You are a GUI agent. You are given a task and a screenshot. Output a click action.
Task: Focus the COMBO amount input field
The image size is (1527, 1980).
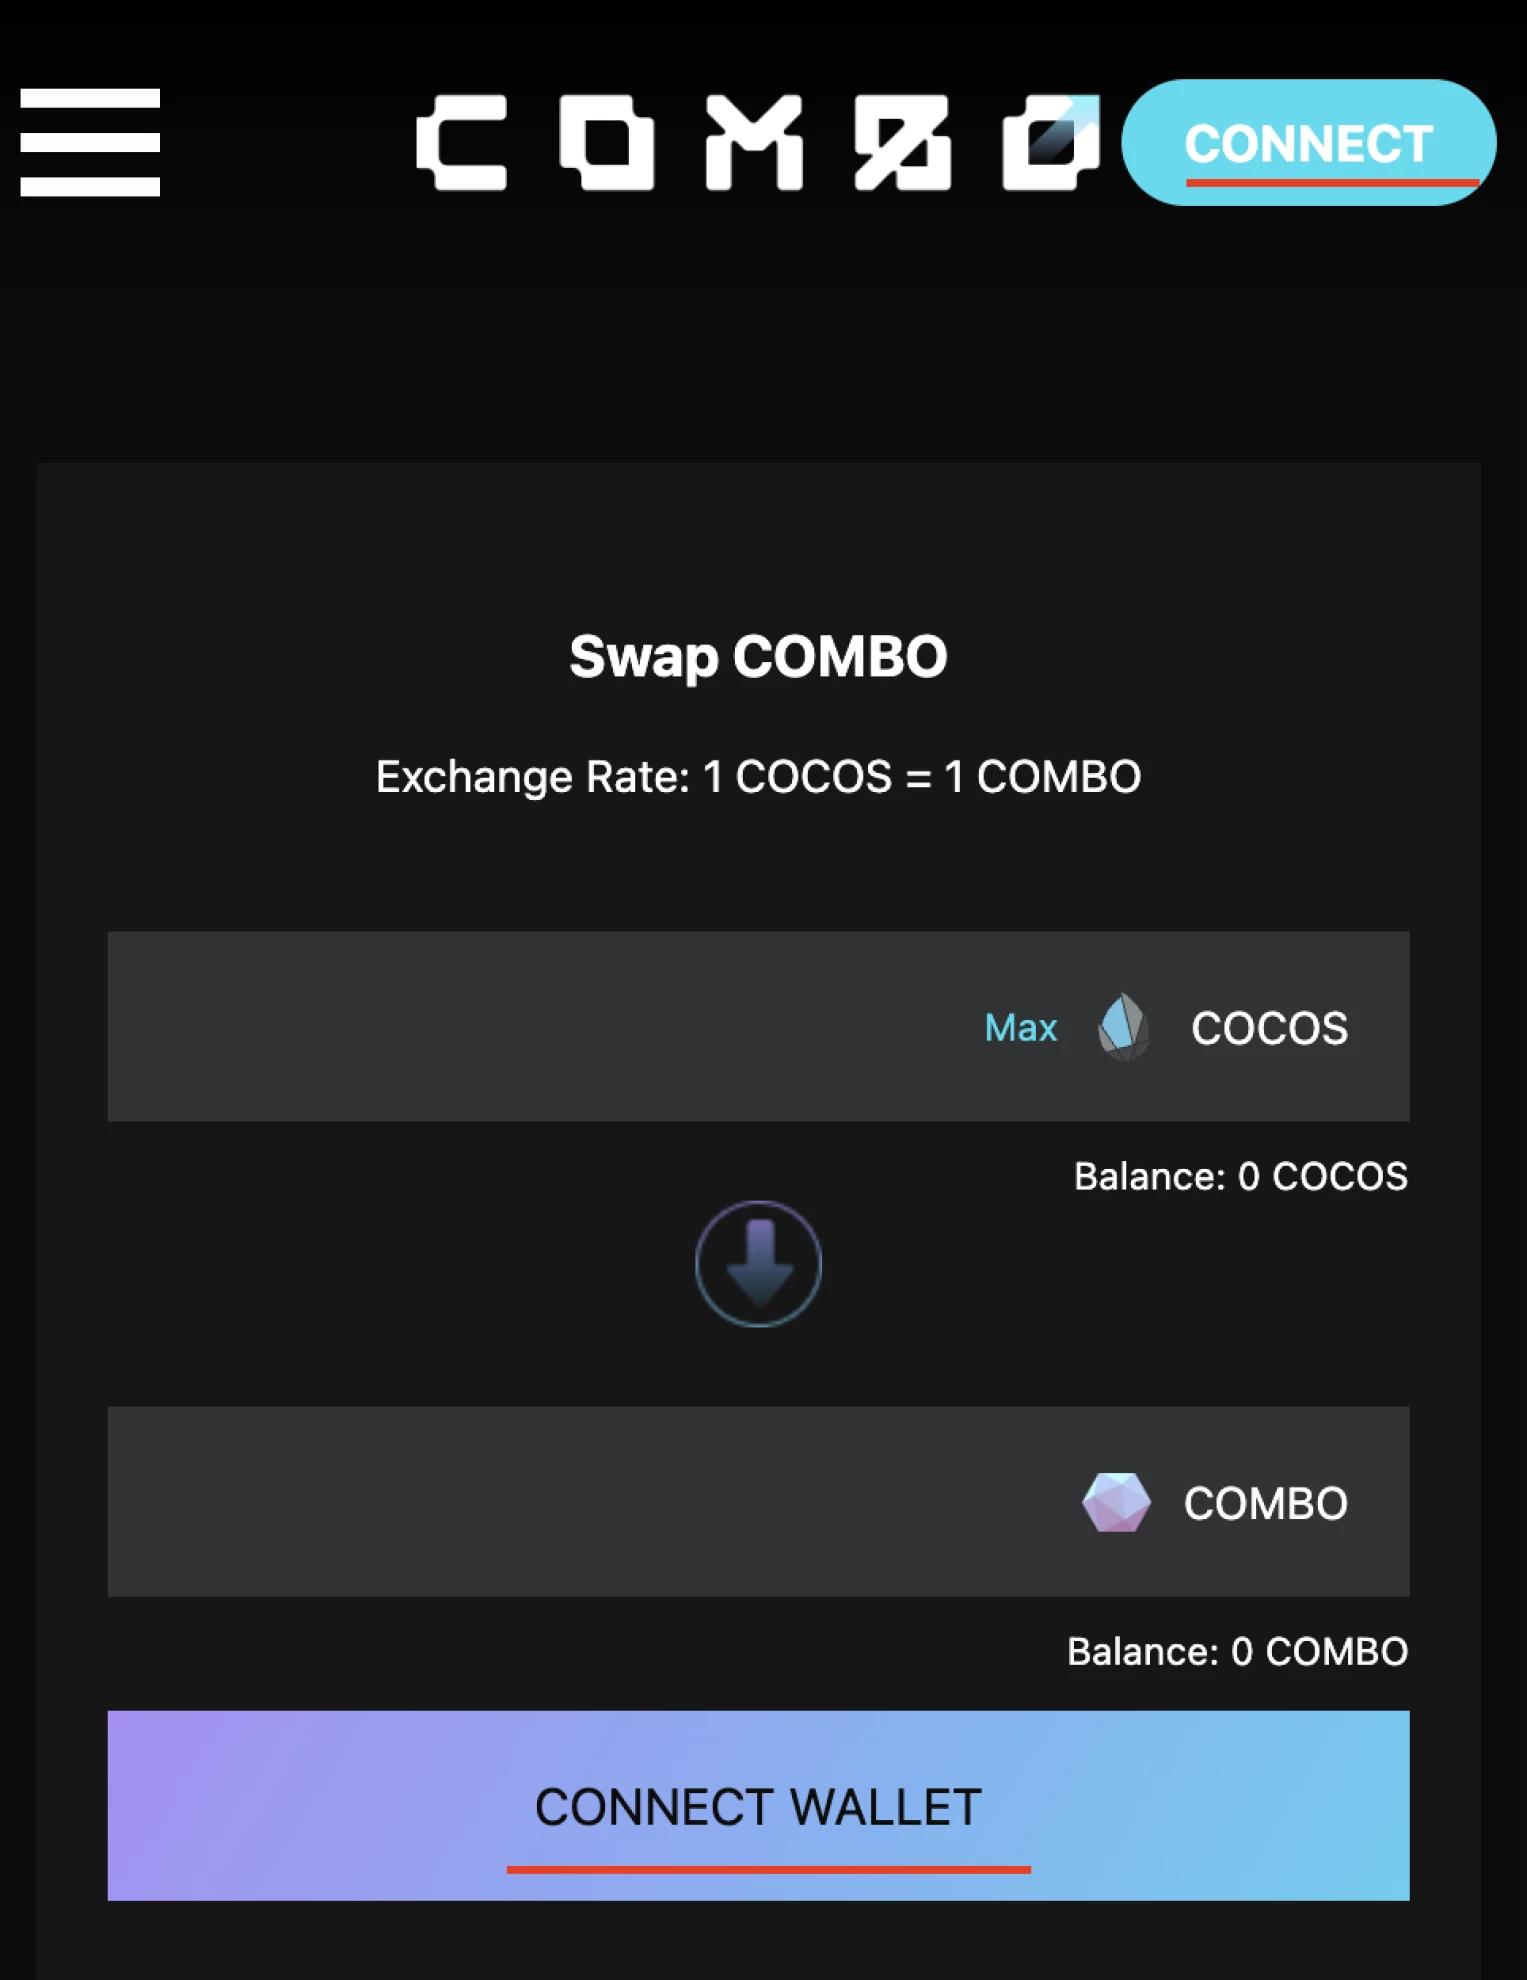pos(590,1502)
